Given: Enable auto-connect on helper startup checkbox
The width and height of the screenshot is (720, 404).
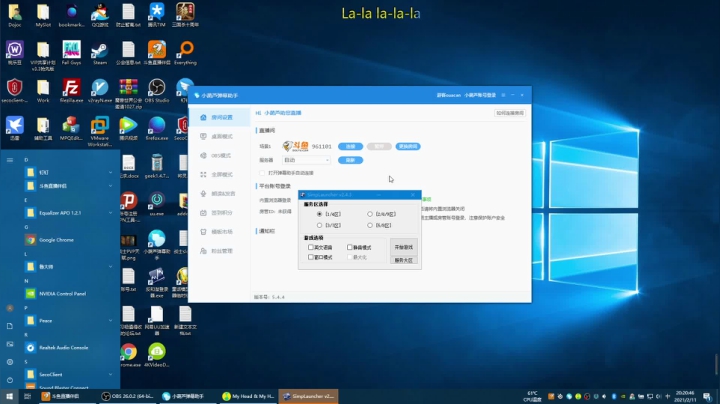Looking at the screenshot, I should point(262,173).
